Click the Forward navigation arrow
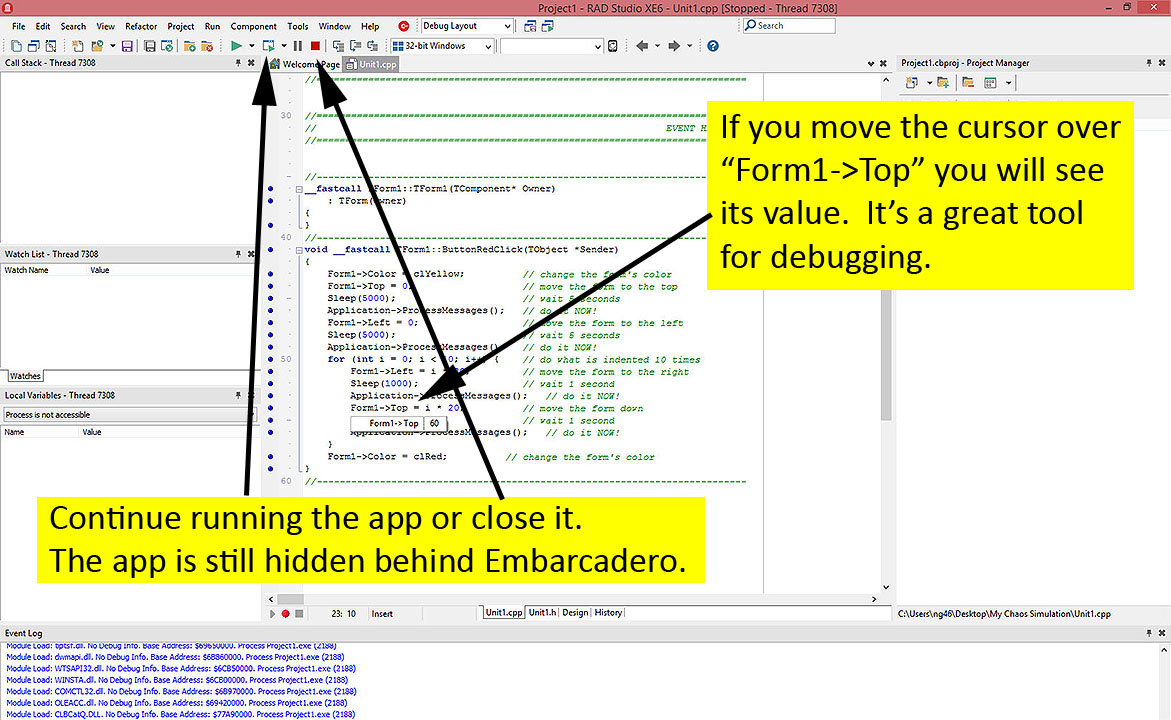1171x720 pixels. point(674,46)
